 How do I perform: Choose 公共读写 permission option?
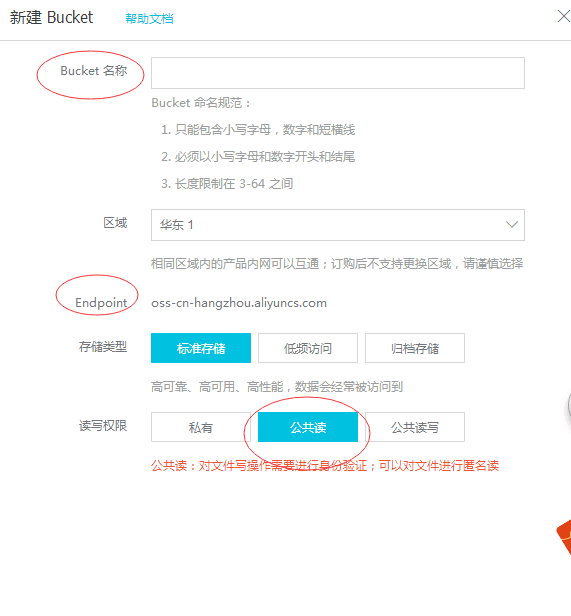click(415, 427)
